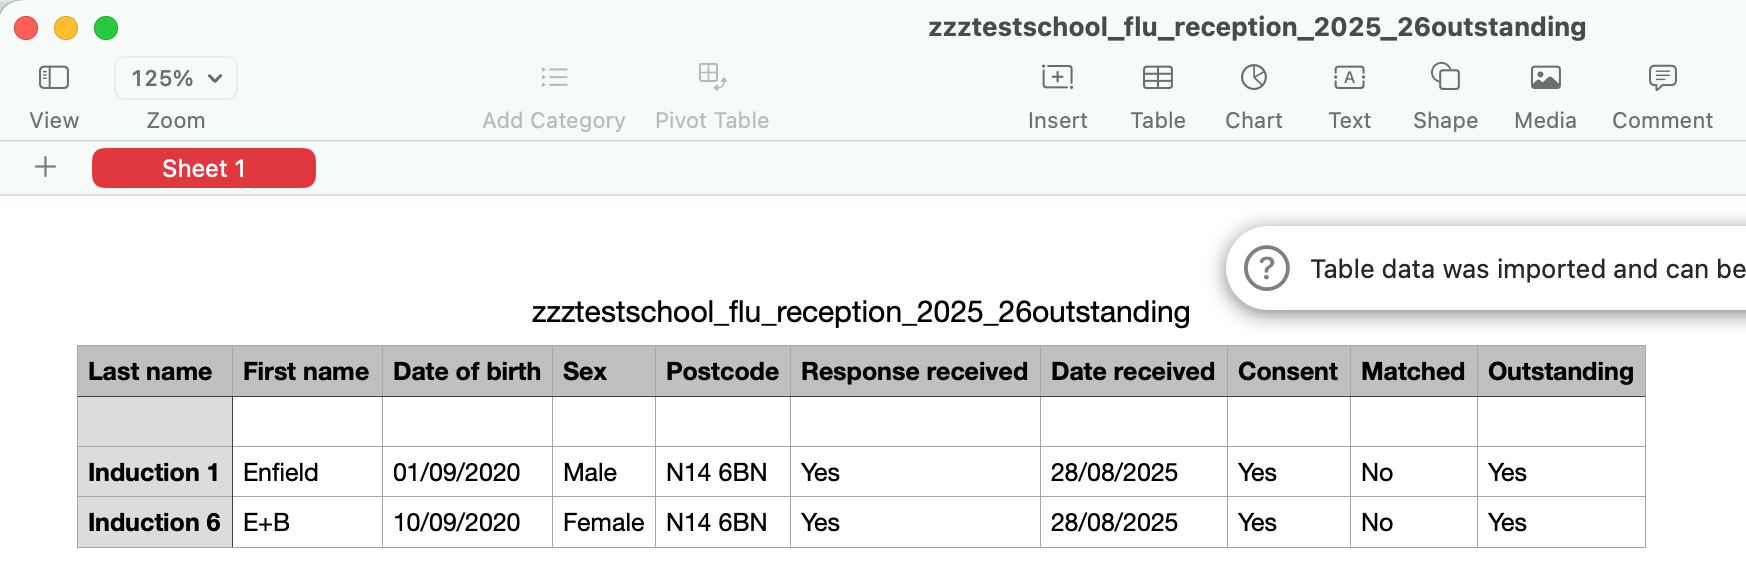Click the Date of birth column header

(x=467, y=372)
